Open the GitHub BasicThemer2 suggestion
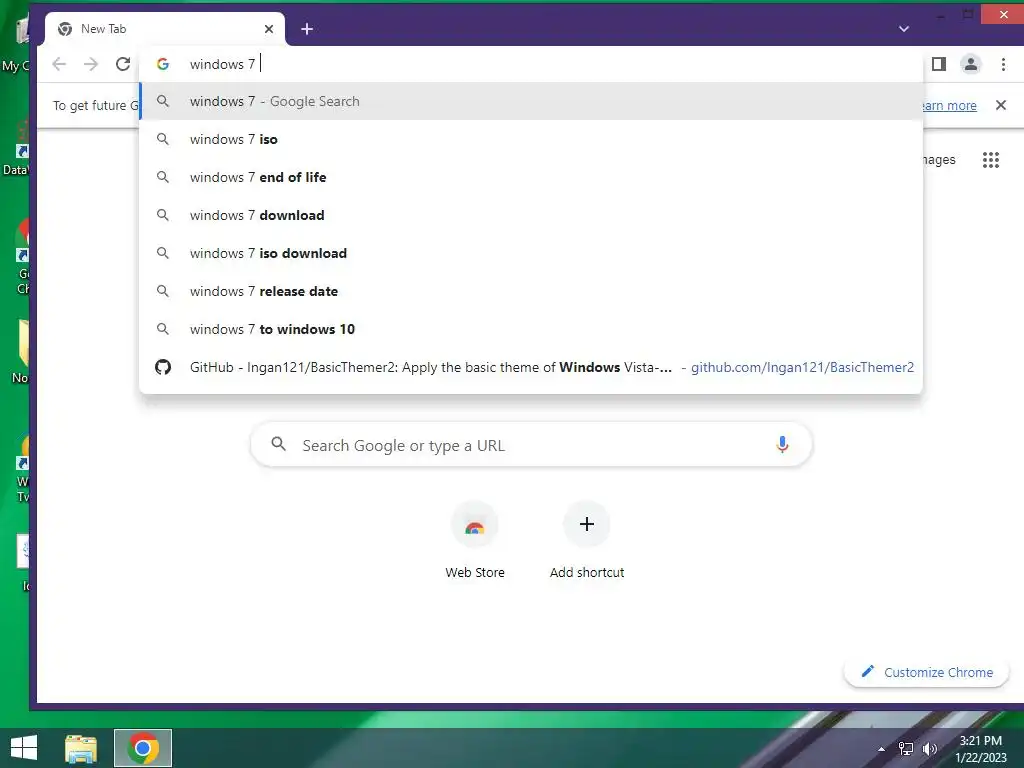1024x768 pixels. coord(531,367)
